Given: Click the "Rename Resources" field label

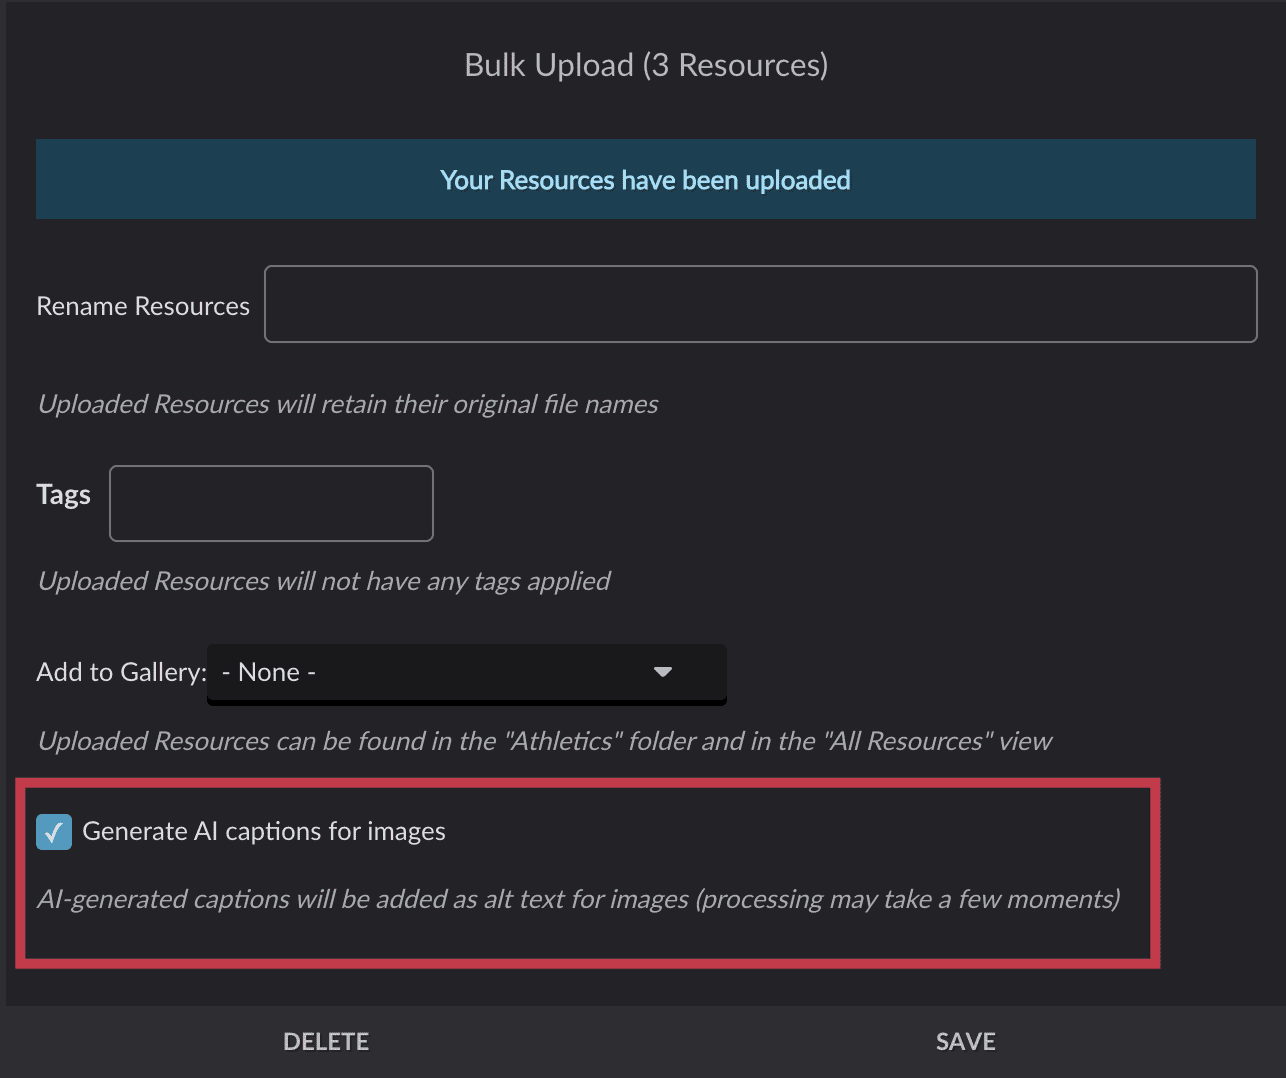Looking at the screenshot, I should tap(143, 306).
